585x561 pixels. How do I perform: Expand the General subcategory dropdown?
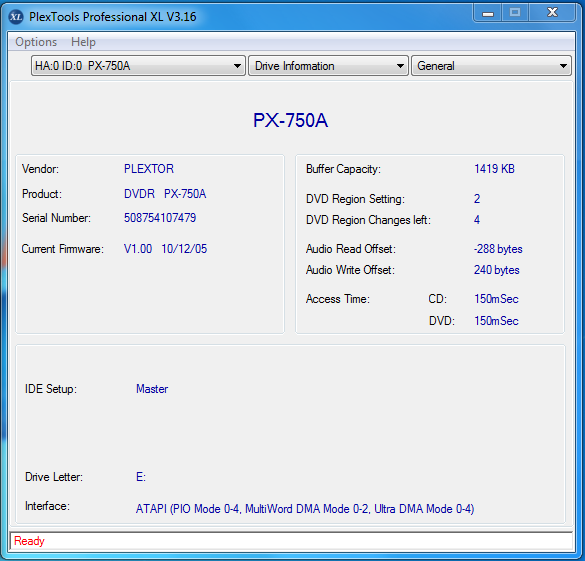tap(491, 66)
